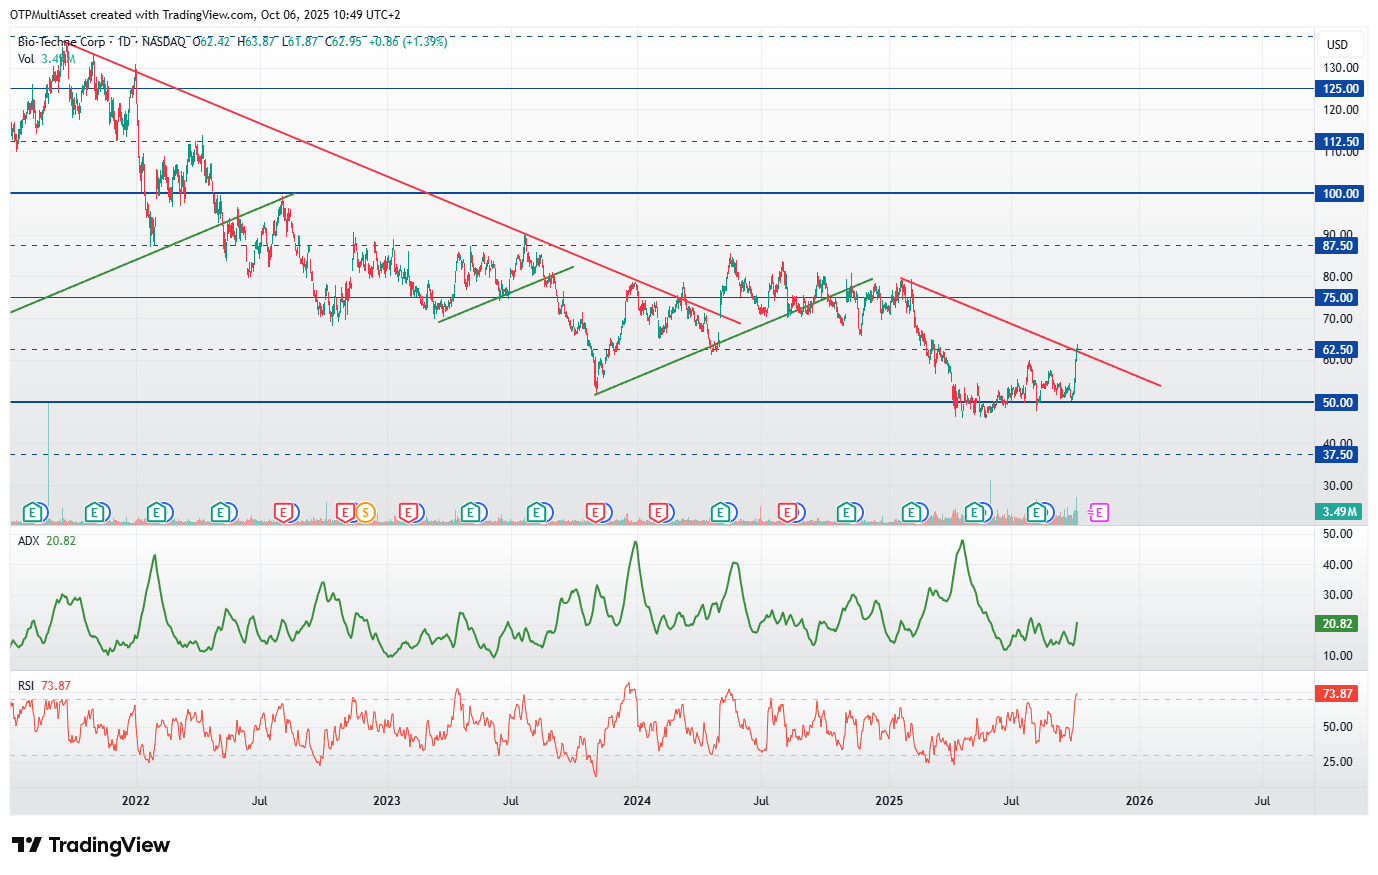Click red earnings marker beside the split marker
The width and height of the screenshot is (1378, 875).
(x=346, y=513)
